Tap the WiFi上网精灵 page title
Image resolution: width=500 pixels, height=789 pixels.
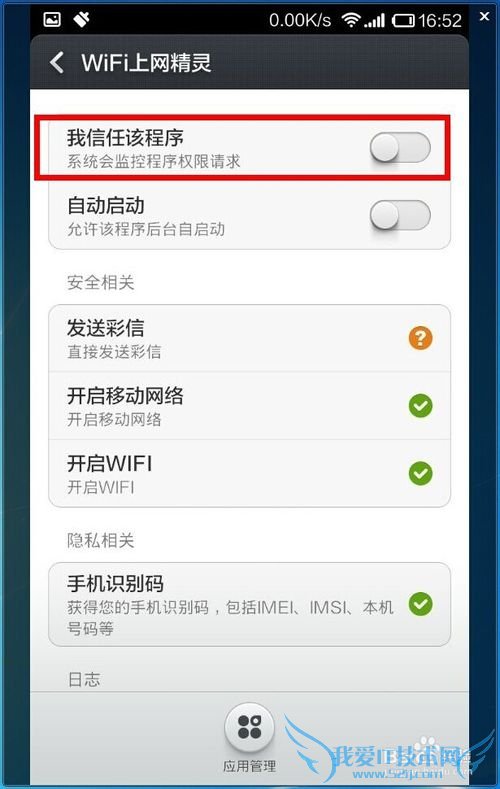(146, 63)
